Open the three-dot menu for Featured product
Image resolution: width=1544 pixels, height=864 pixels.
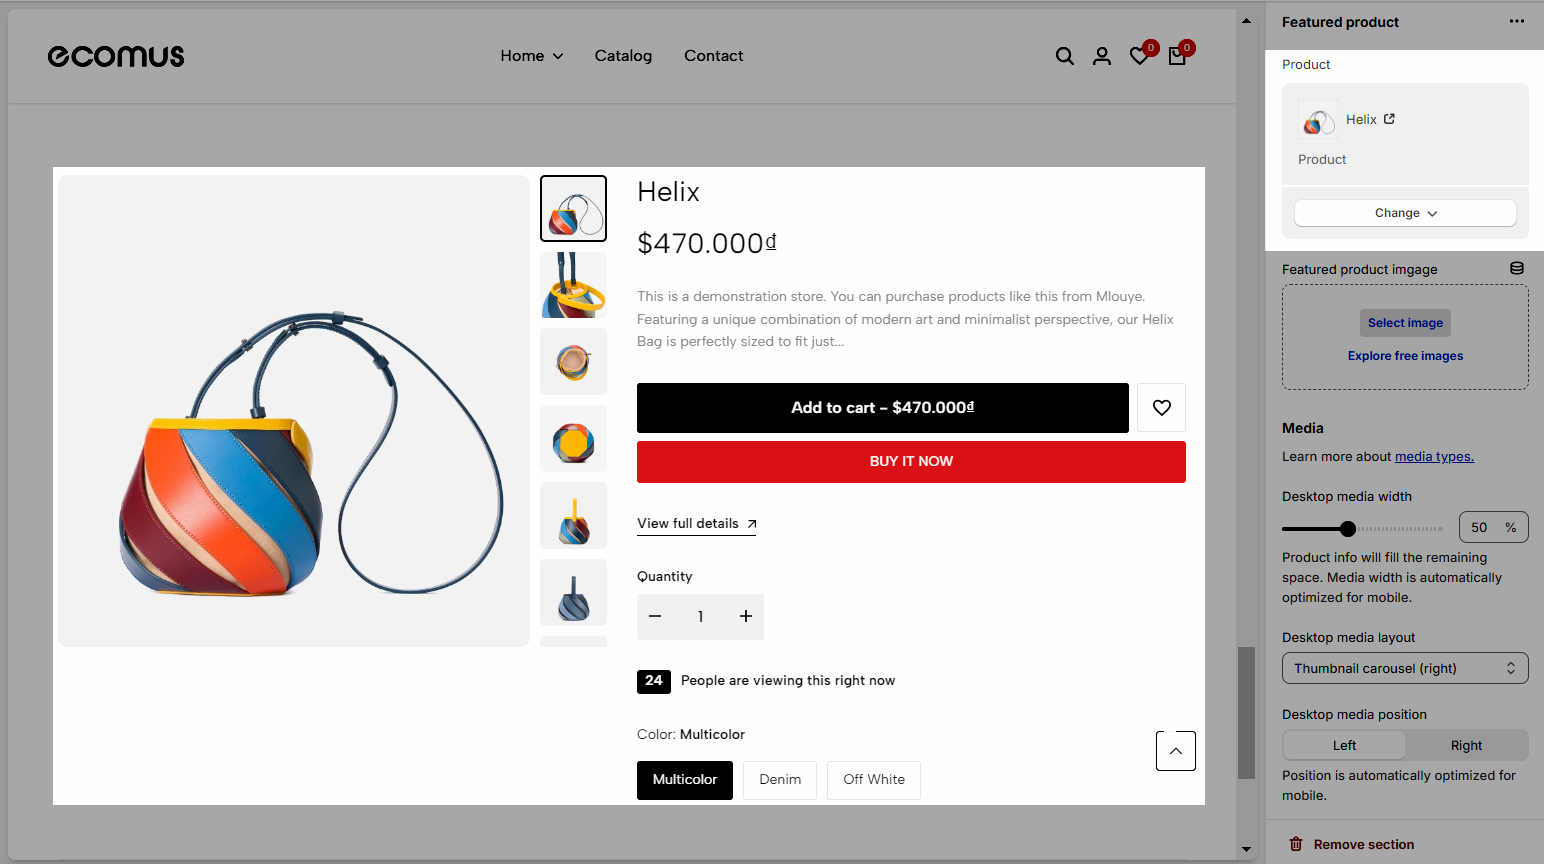coord(1517,22)
